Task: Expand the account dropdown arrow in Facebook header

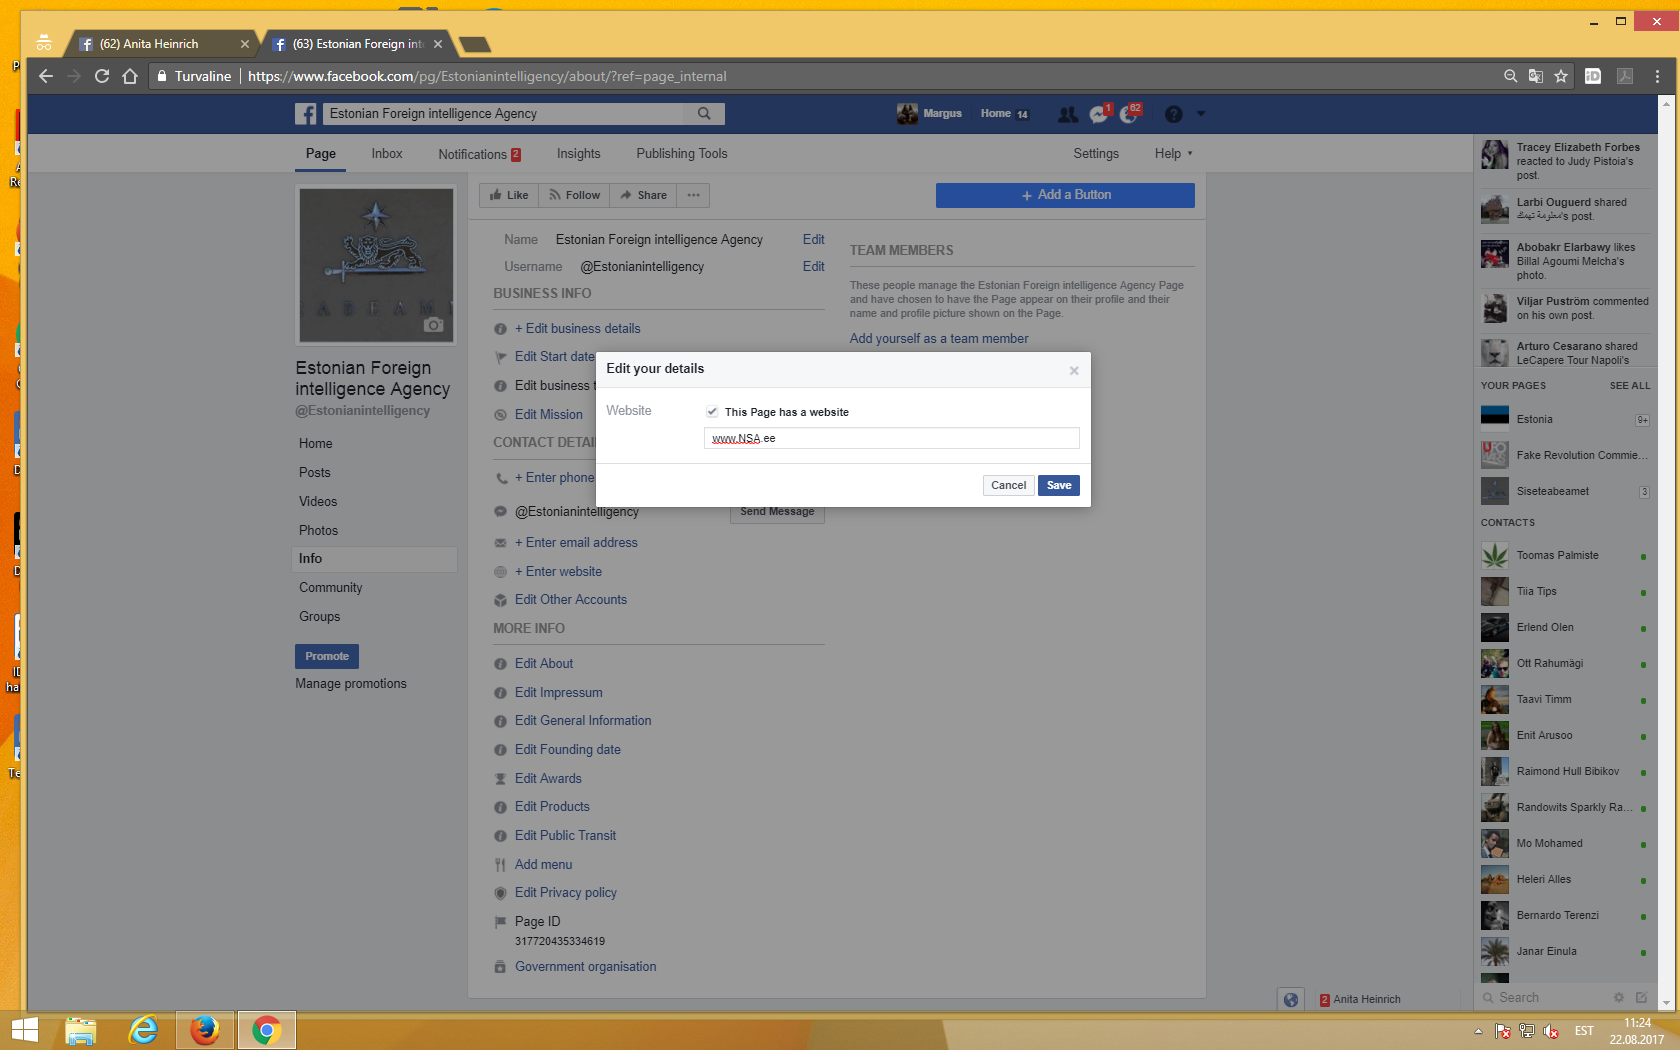Action: 1201,114
